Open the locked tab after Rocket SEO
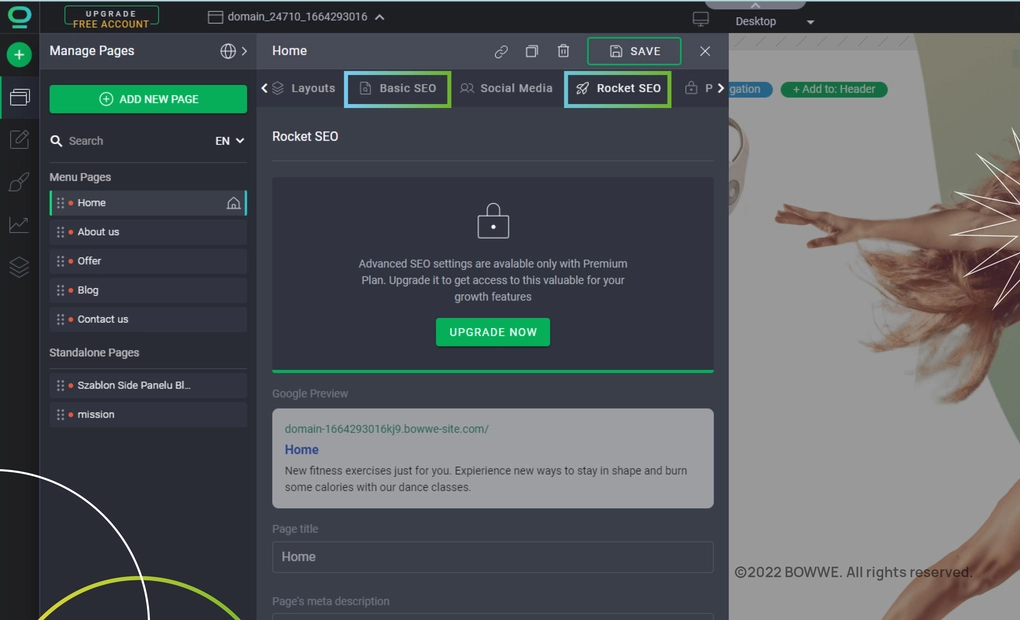 click(x=699, y=88)
